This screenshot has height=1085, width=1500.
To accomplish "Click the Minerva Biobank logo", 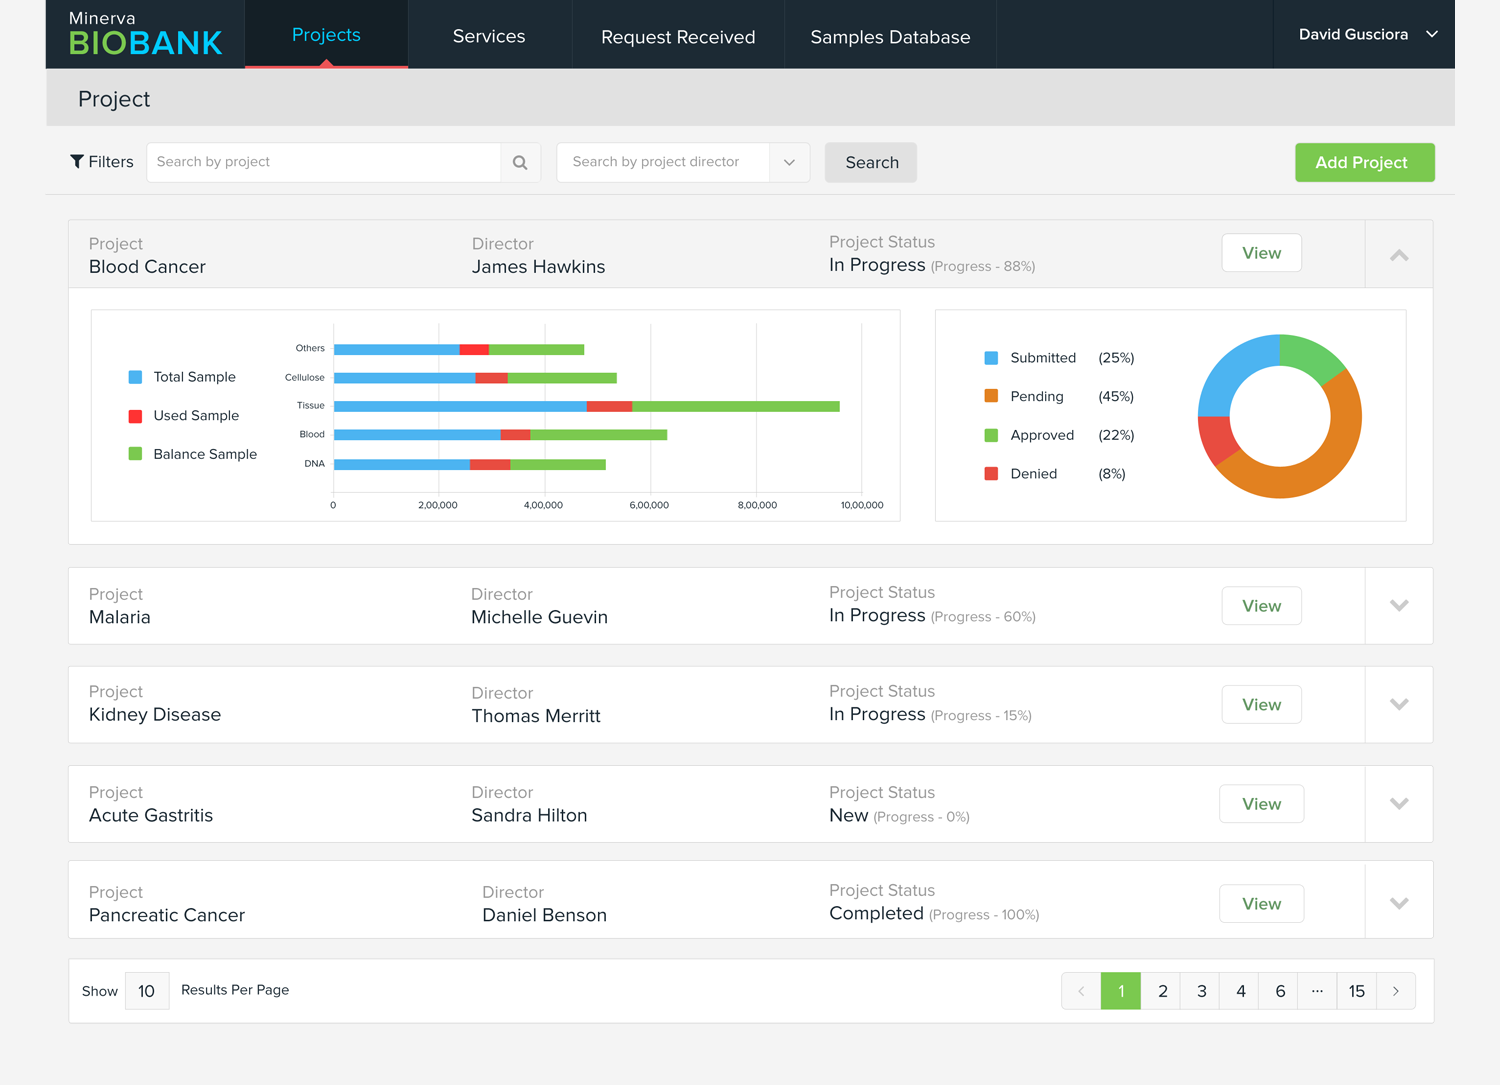I will 145,34.
